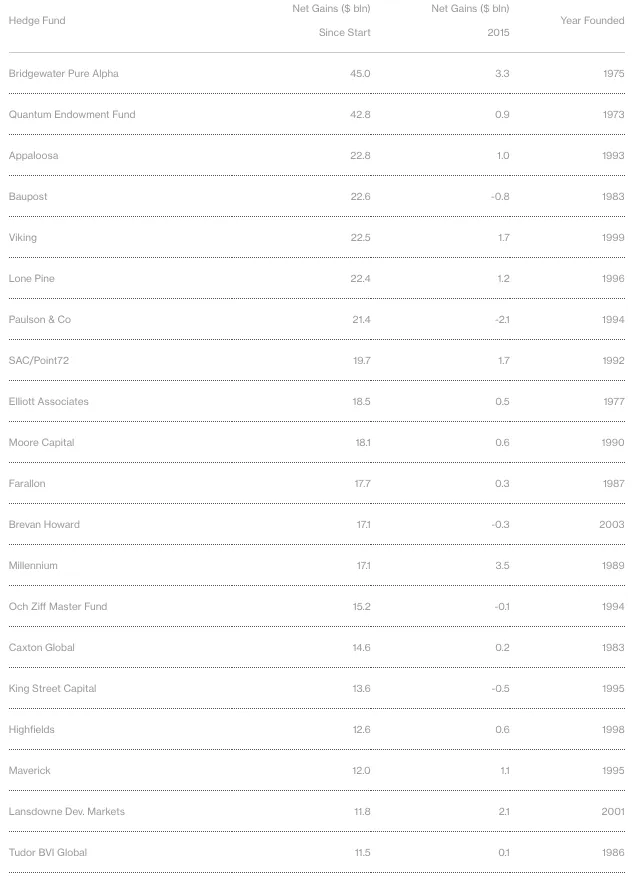Viewport: 636px width, 882px height.
Task: Click the Hedge Fund column header
Action: tap(37, 21)
